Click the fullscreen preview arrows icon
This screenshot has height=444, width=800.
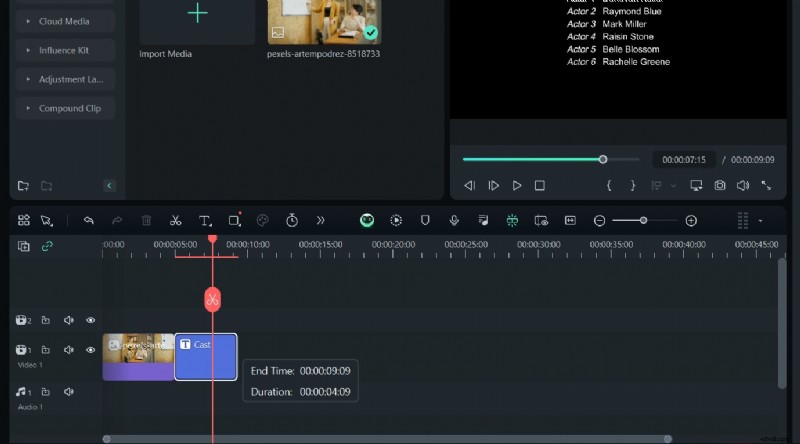766,186
